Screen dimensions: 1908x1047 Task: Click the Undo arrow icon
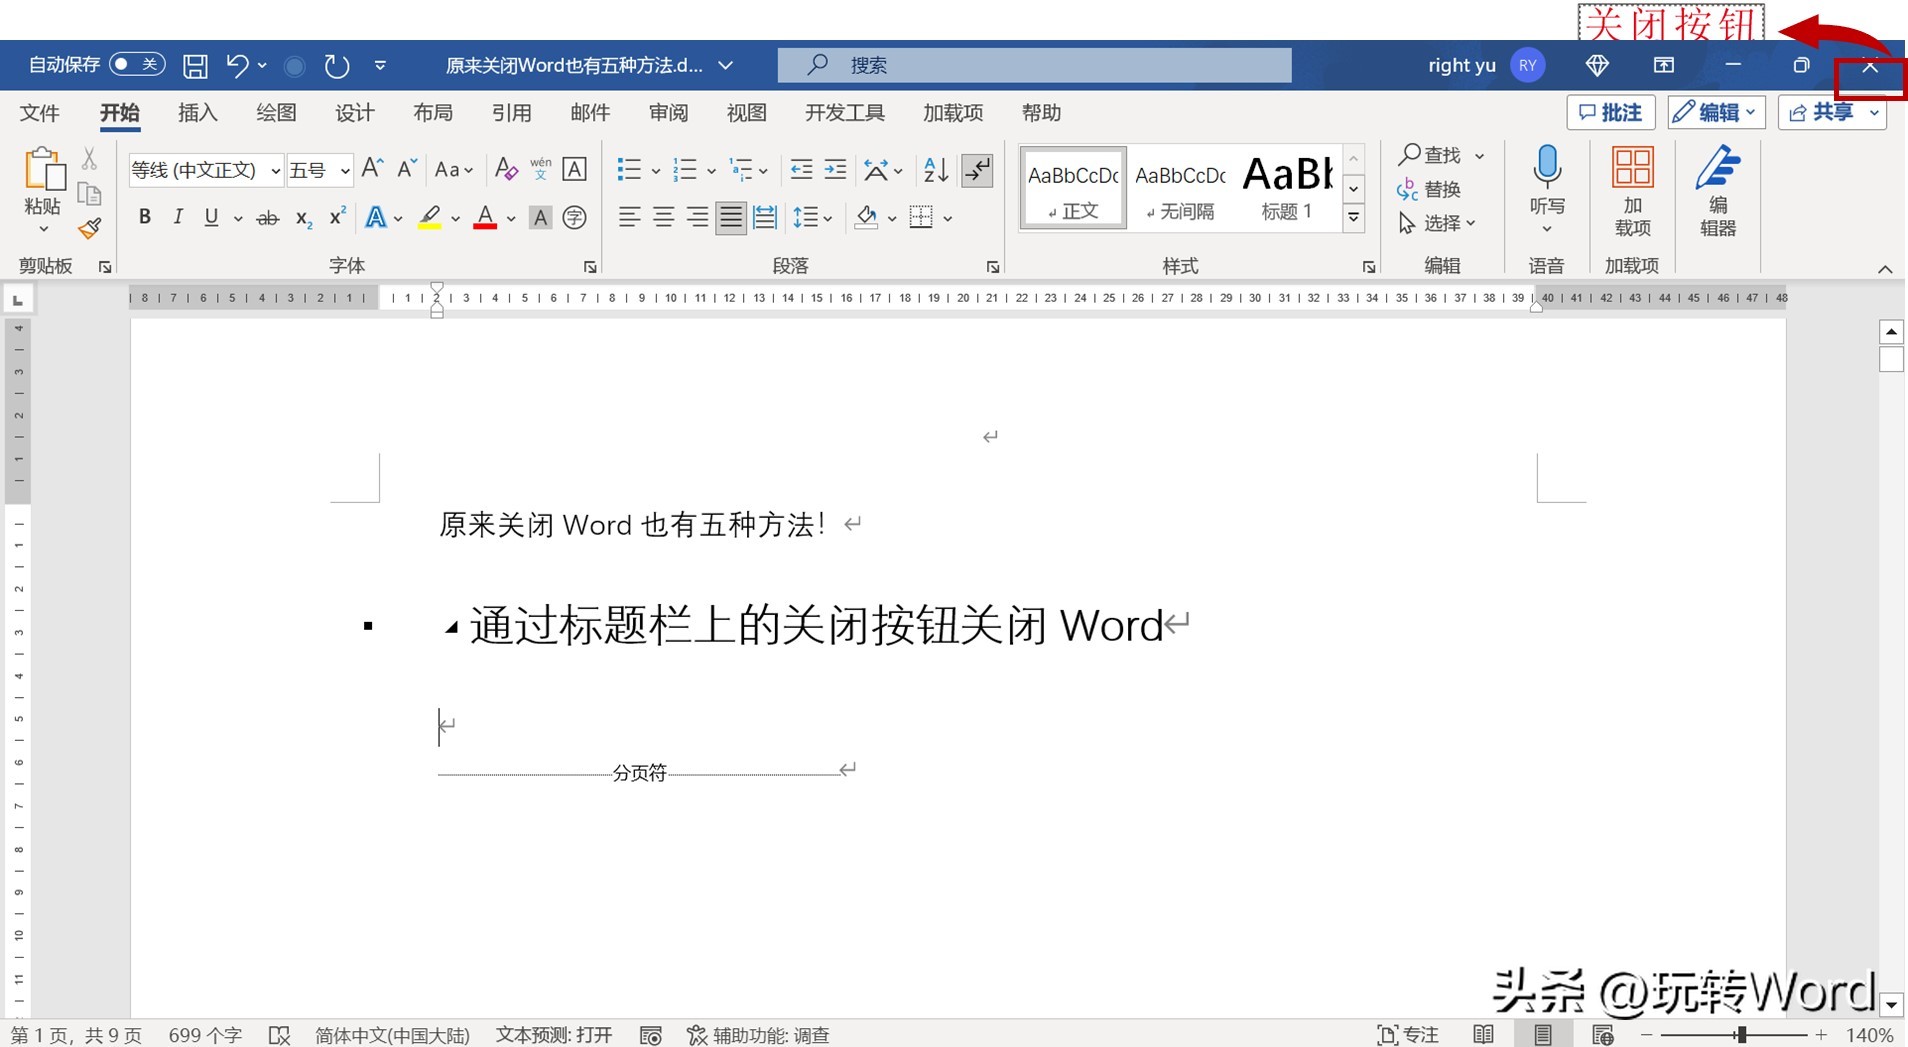pos(237,65)
